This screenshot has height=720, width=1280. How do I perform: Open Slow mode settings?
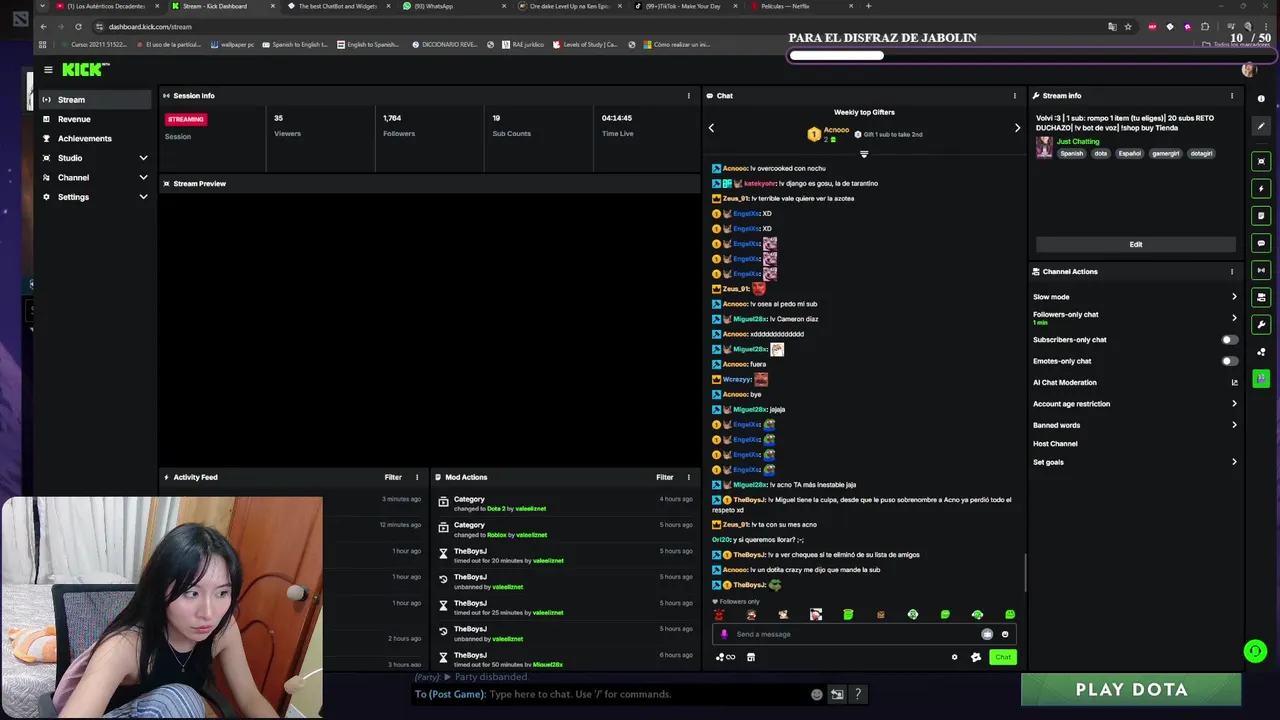pos(1136,297)
